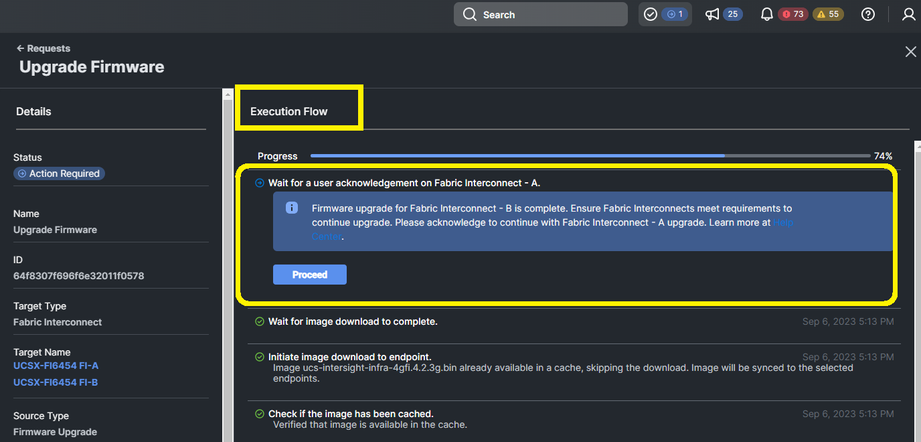The height and width of the screenshot is (442, 921).
Task: Click the Proceed button
Action: pos(310,275)
